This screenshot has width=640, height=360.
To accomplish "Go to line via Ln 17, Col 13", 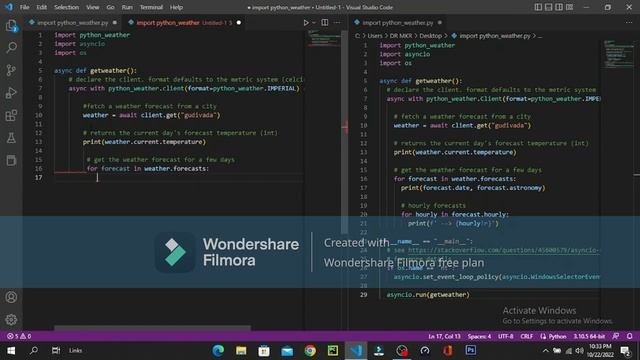I will click(444, 336).
